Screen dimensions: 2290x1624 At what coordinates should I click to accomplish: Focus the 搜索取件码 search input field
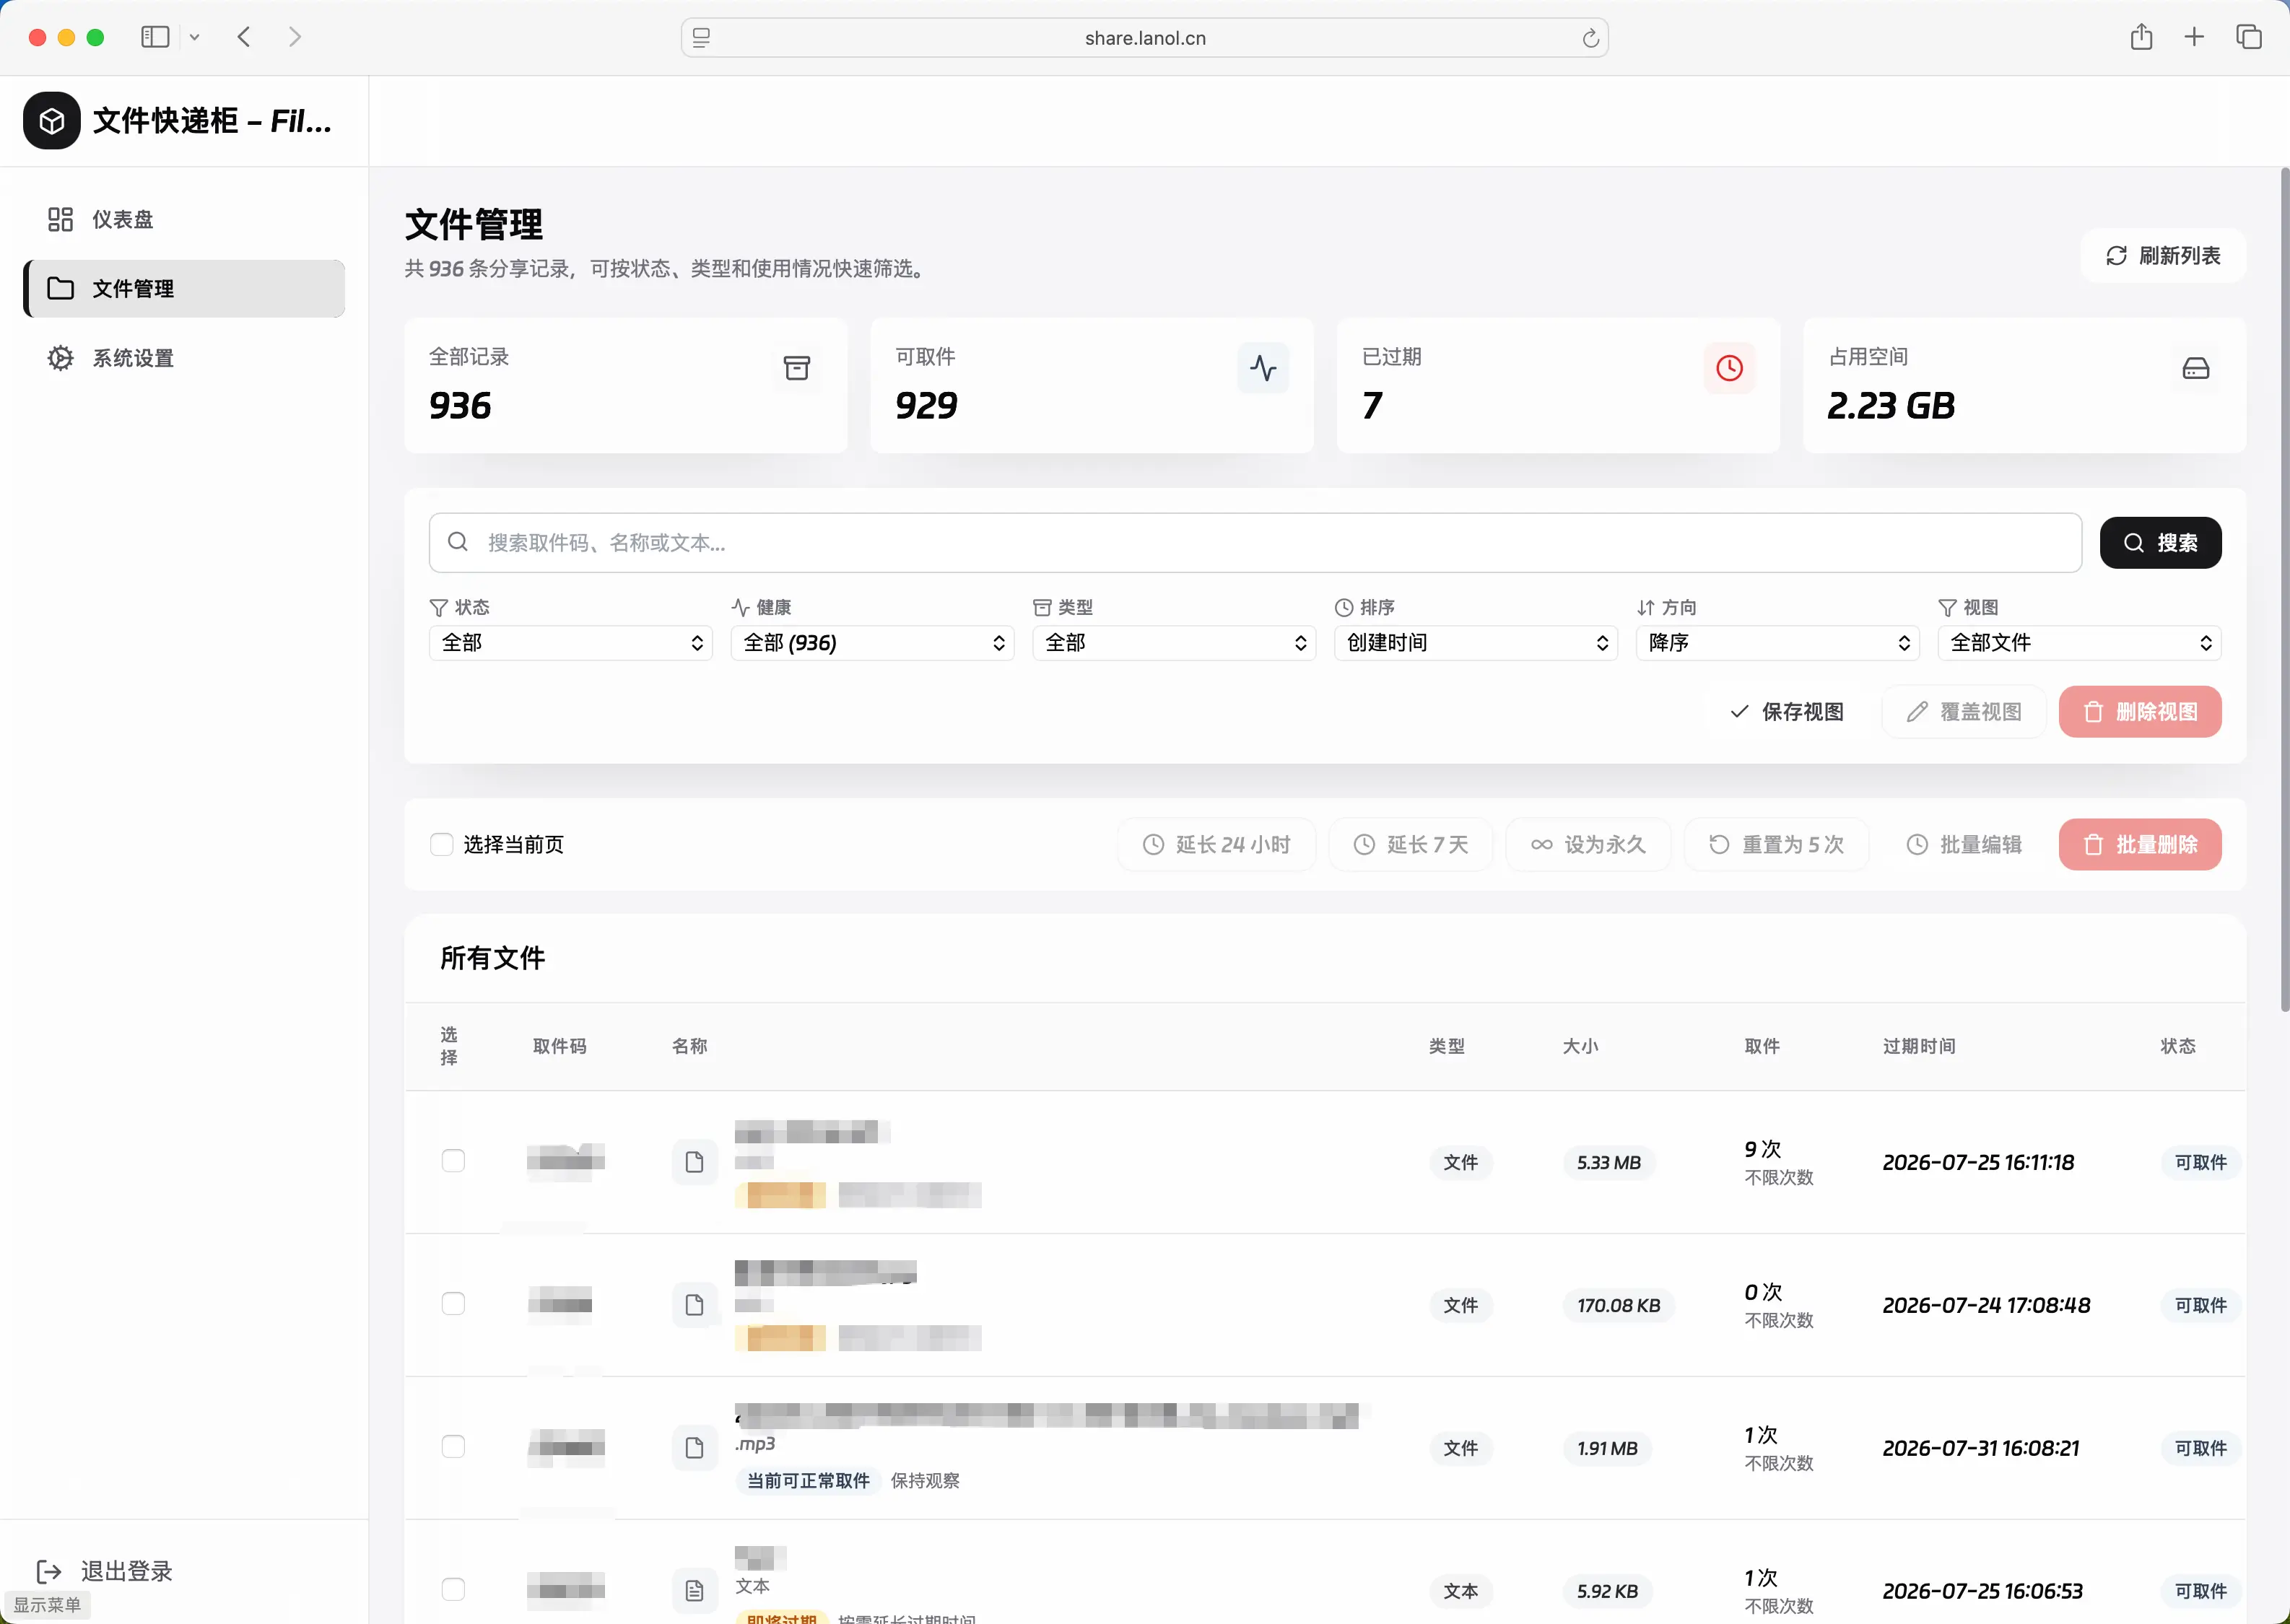(x=1255, y=543)
